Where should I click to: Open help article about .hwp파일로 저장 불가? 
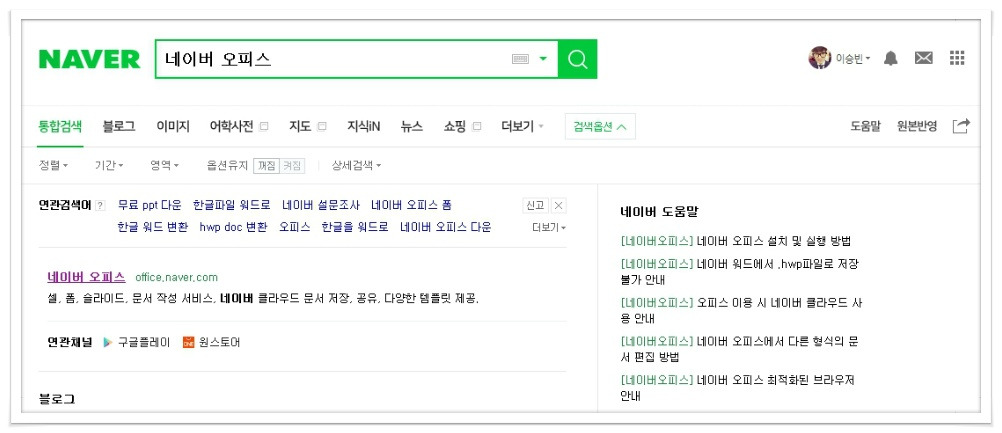(739, 271)
